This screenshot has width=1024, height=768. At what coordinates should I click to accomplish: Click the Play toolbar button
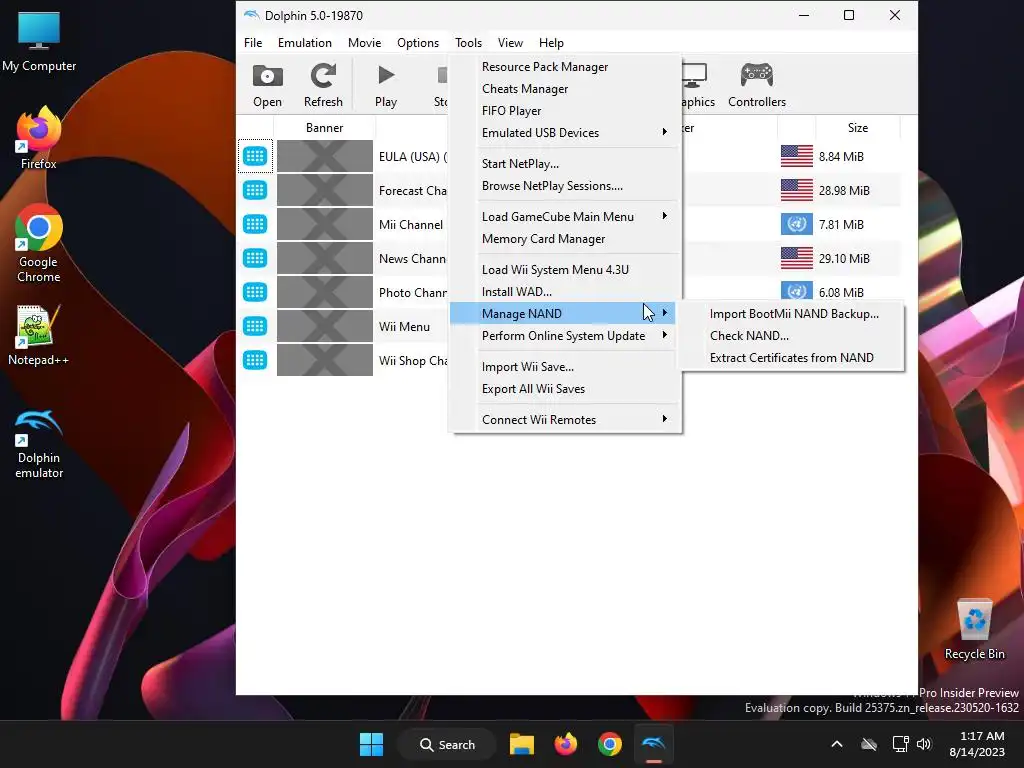pyautogui.click(x=385, y=85)
